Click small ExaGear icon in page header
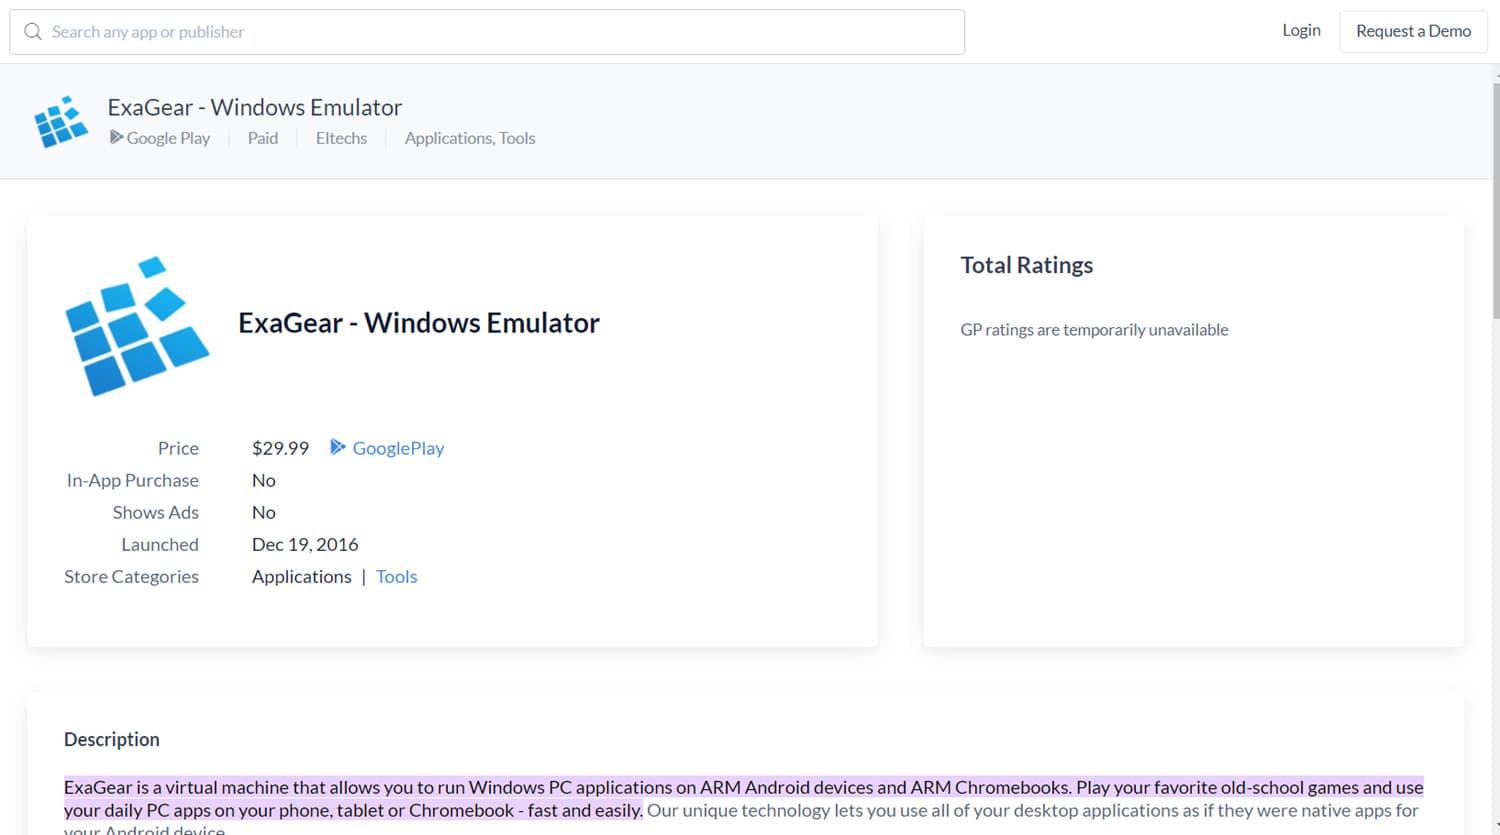Screen dimensions: 1500x835 click(61, 122)
